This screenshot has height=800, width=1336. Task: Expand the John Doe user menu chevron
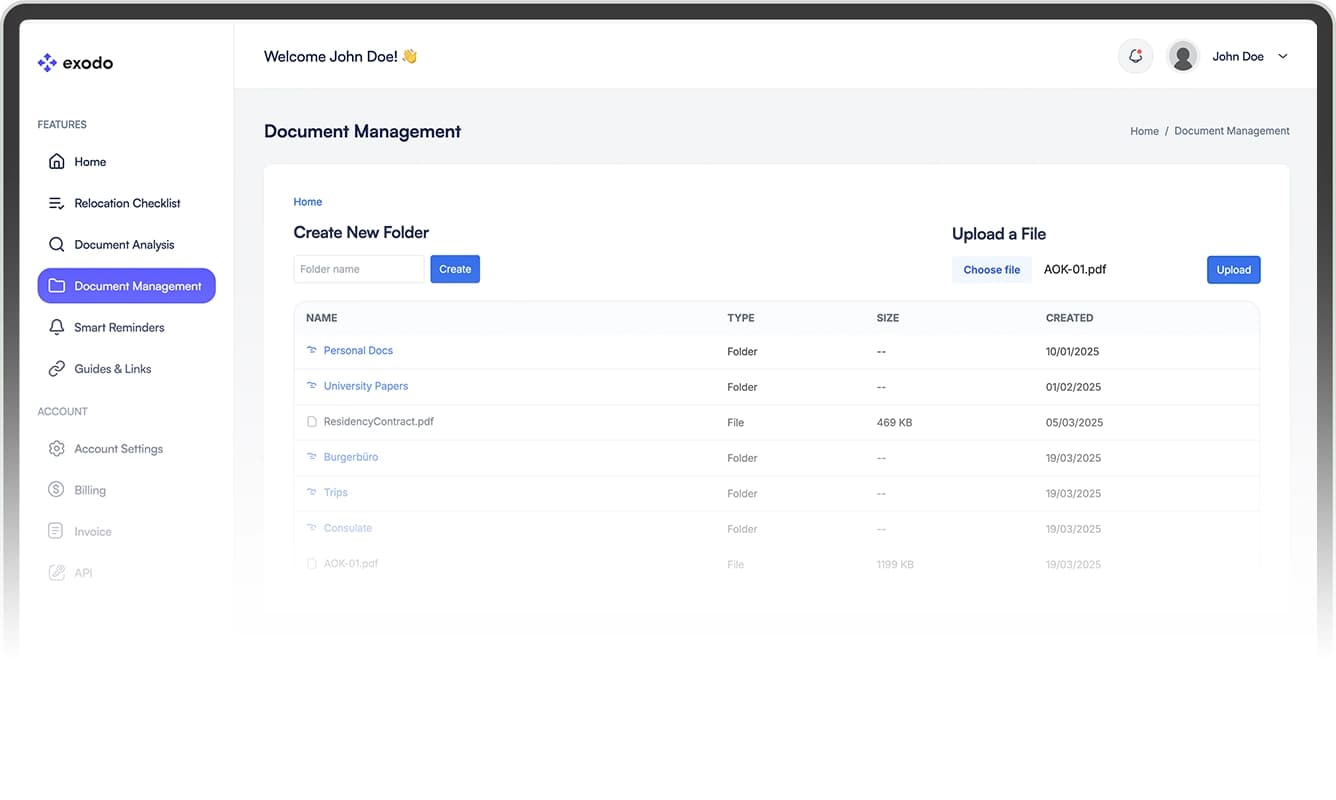pyautogui.click(x=1283, y=56)
